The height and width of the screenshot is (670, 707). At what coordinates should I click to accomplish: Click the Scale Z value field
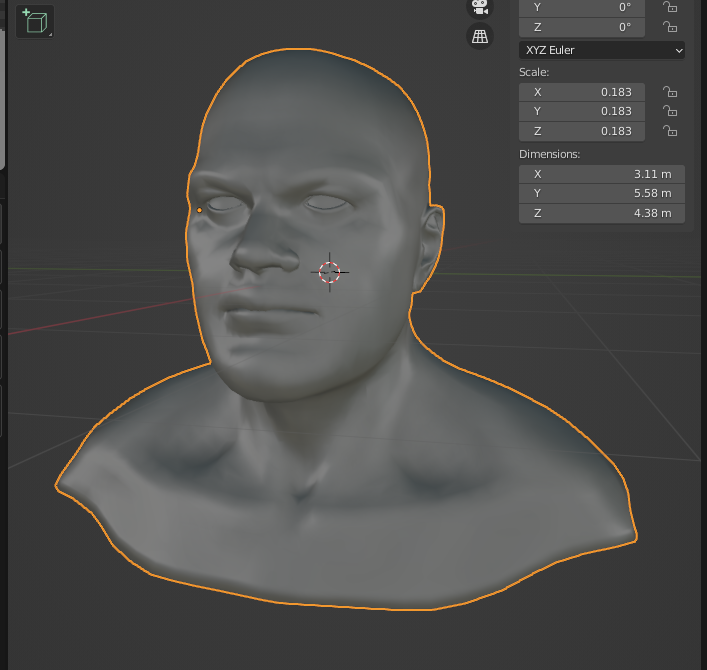[585, 131]
